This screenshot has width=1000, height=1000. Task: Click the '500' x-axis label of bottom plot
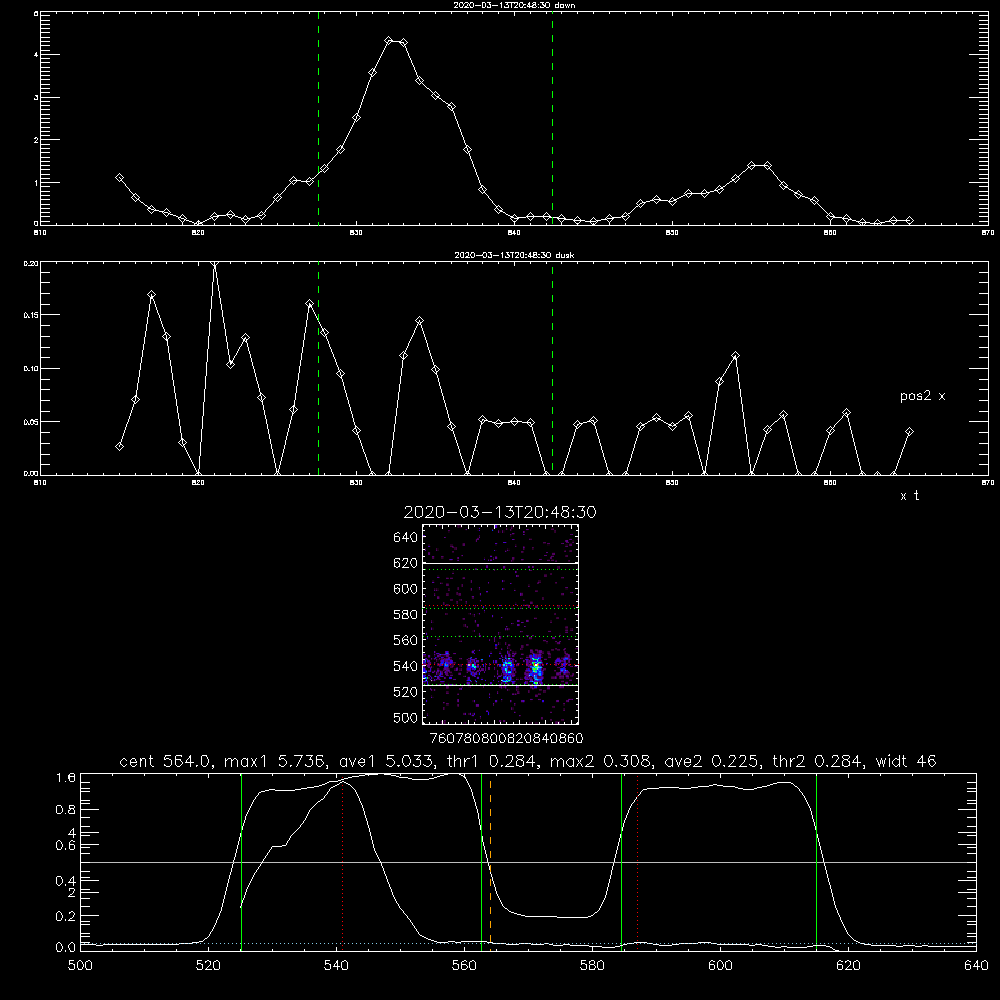point(80,966)
